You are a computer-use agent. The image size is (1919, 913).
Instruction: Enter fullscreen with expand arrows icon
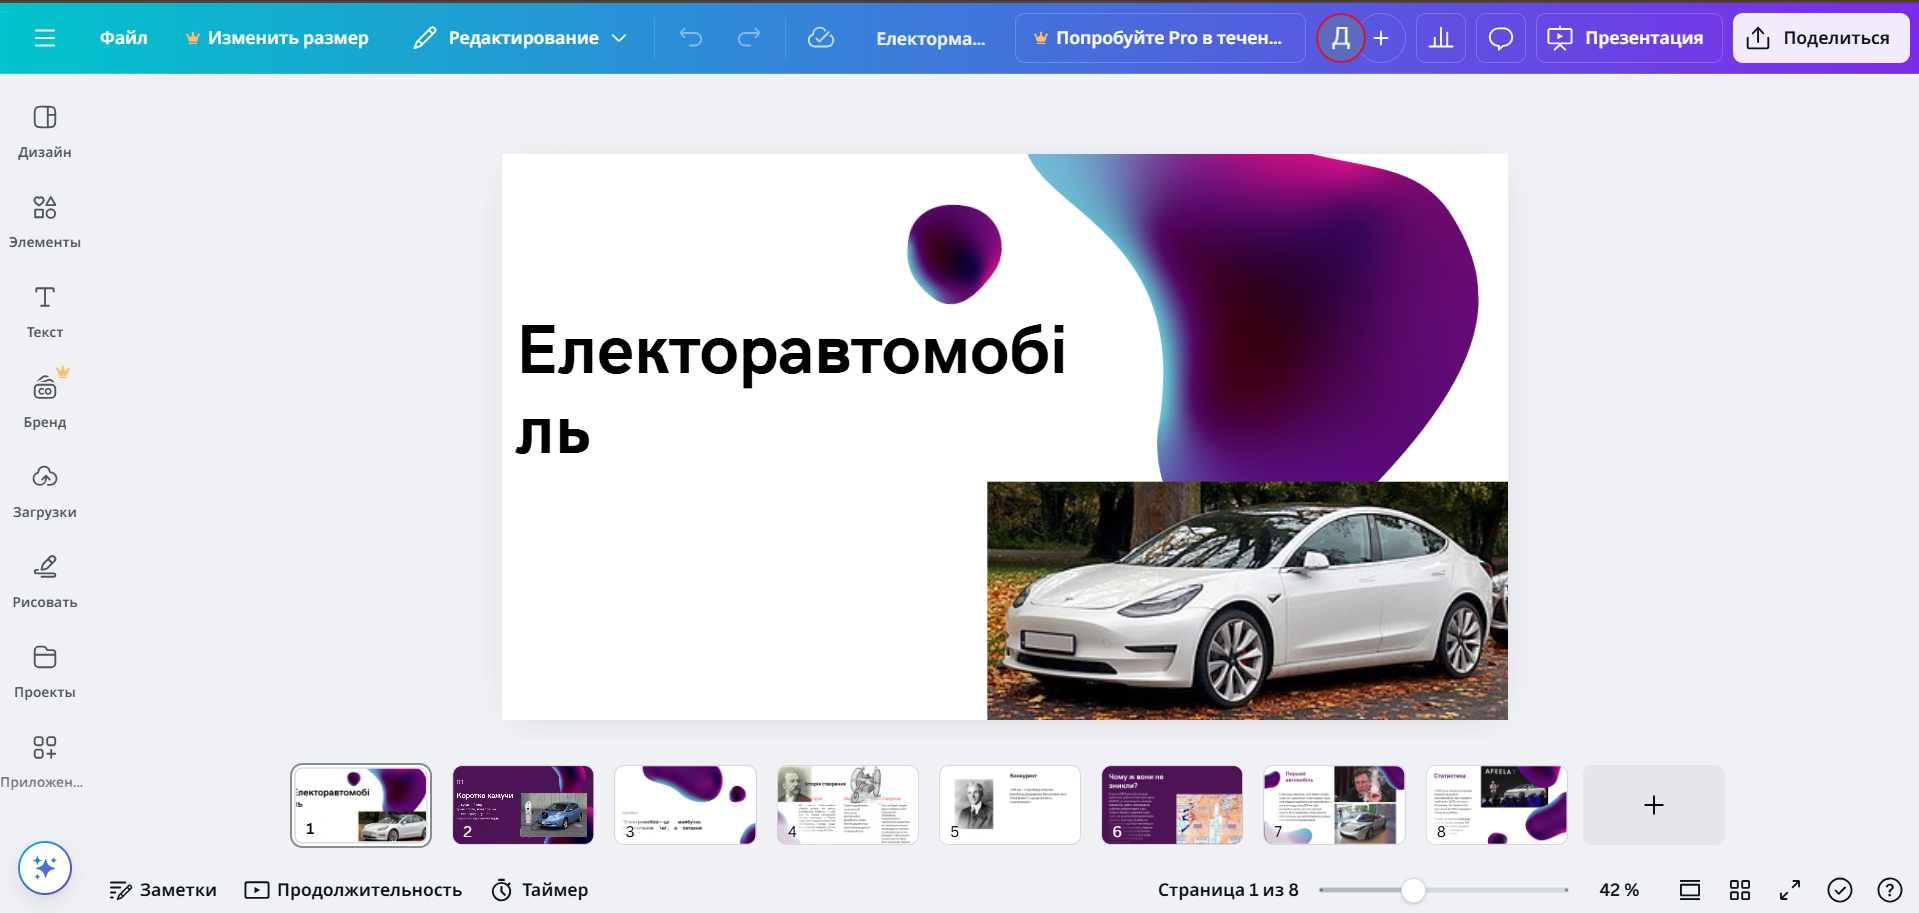(x=1790, y=890)
